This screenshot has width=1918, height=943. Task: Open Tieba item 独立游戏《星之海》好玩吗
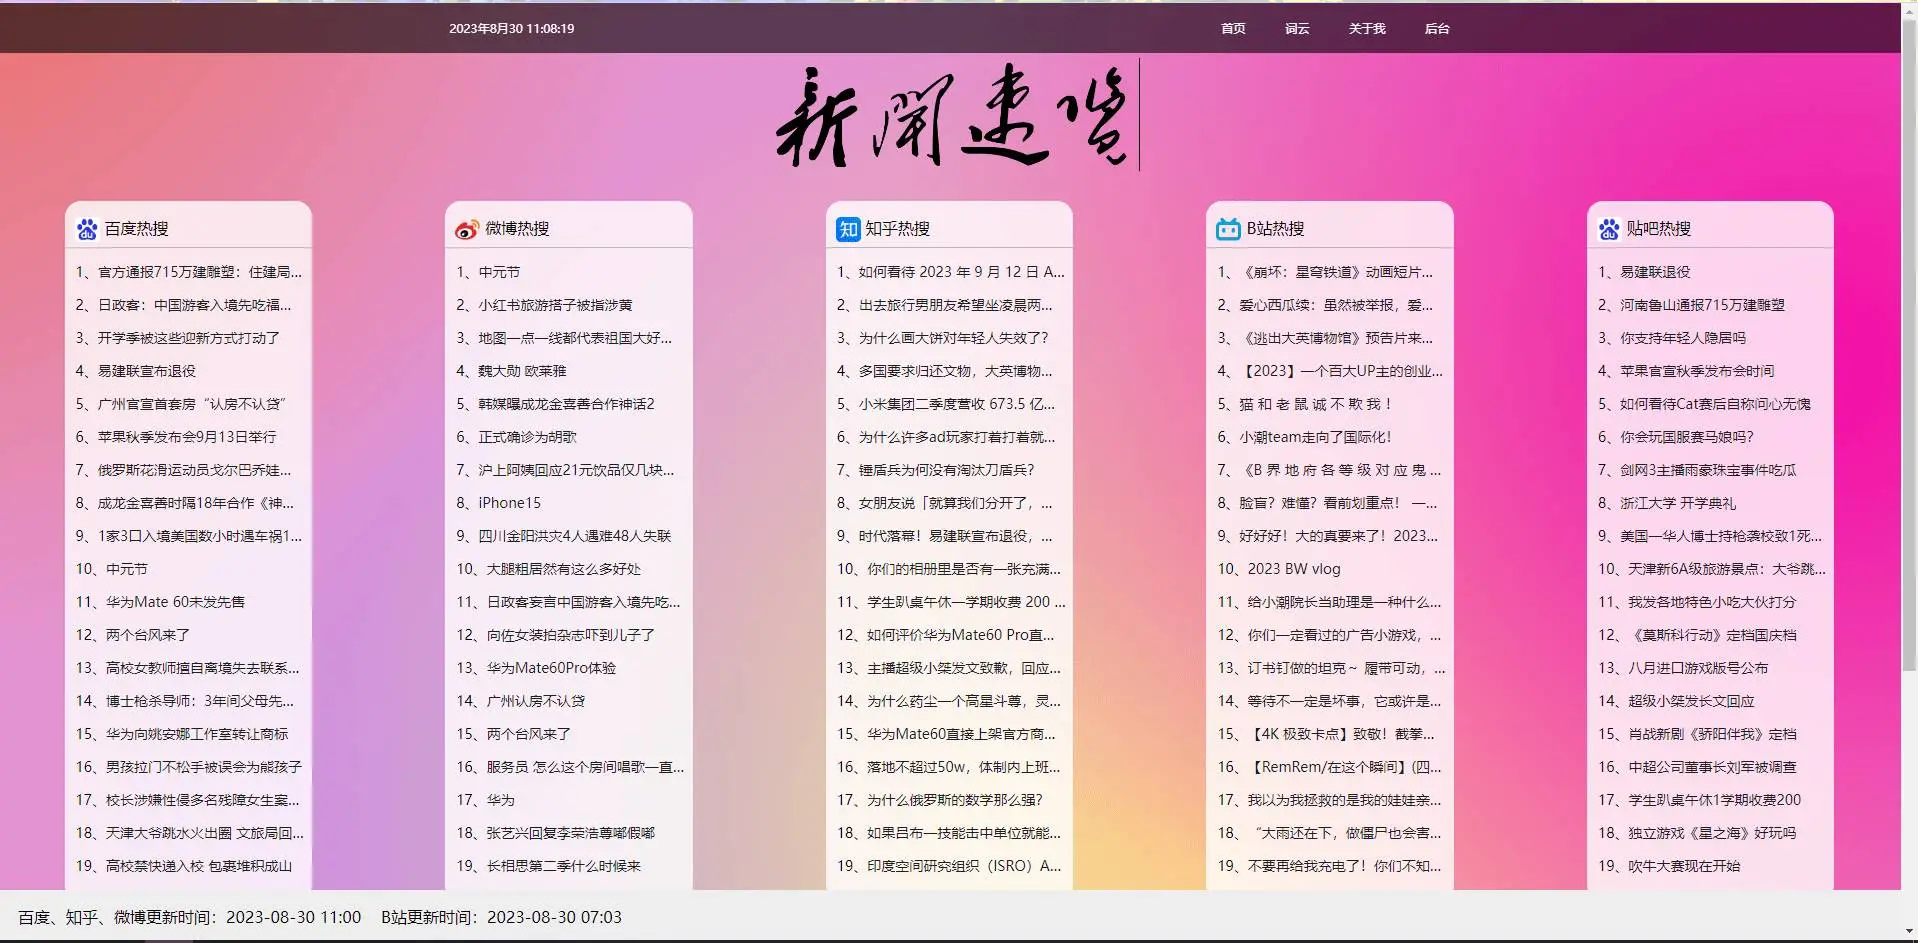1697,833
